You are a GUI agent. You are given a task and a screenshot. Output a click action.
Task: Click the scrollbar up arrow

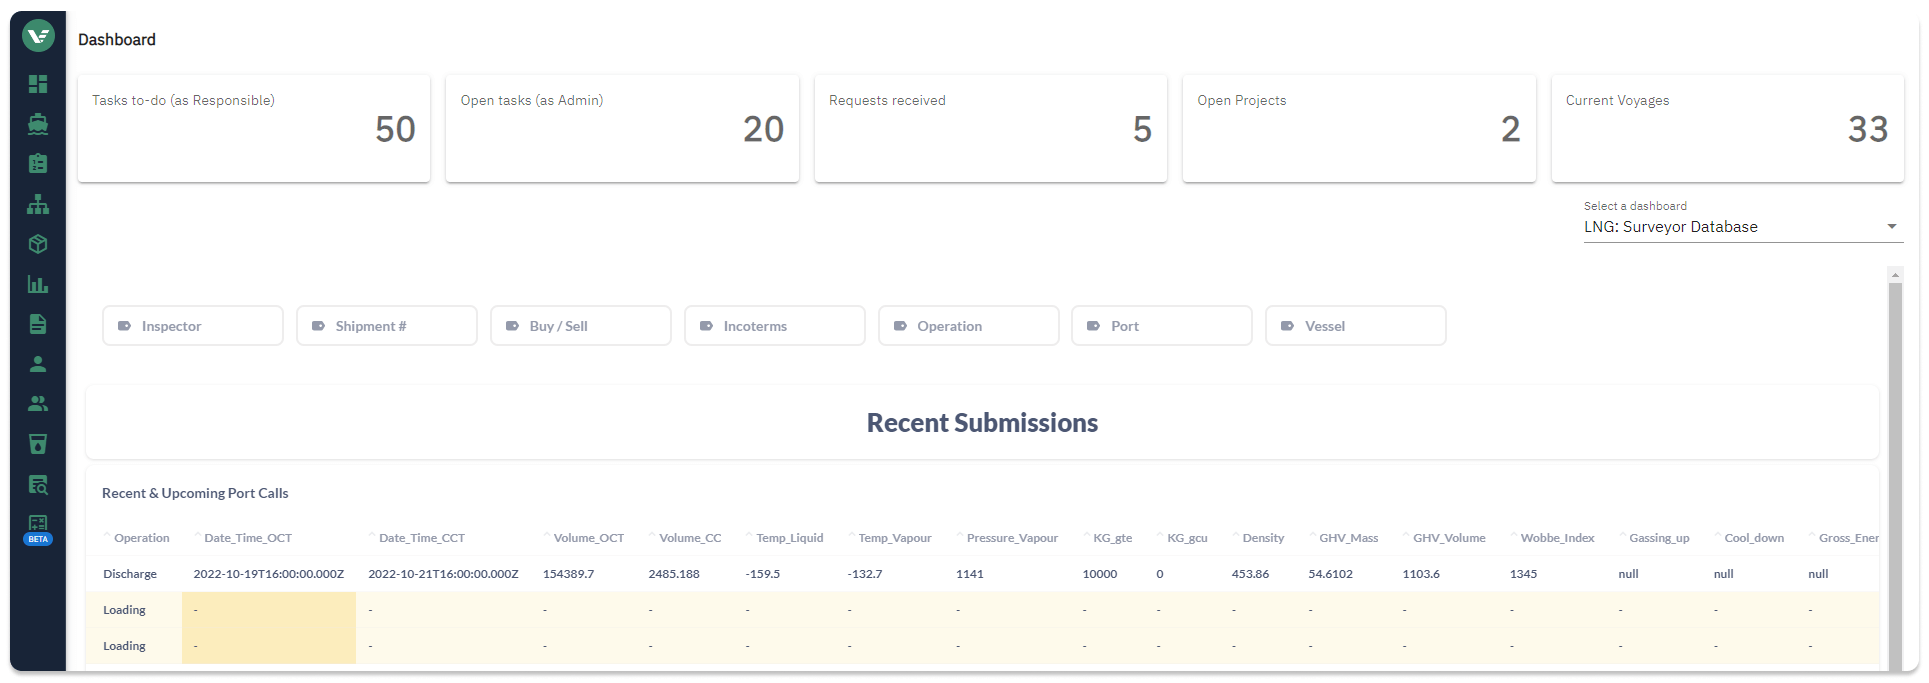click(x=1895, y=274)
